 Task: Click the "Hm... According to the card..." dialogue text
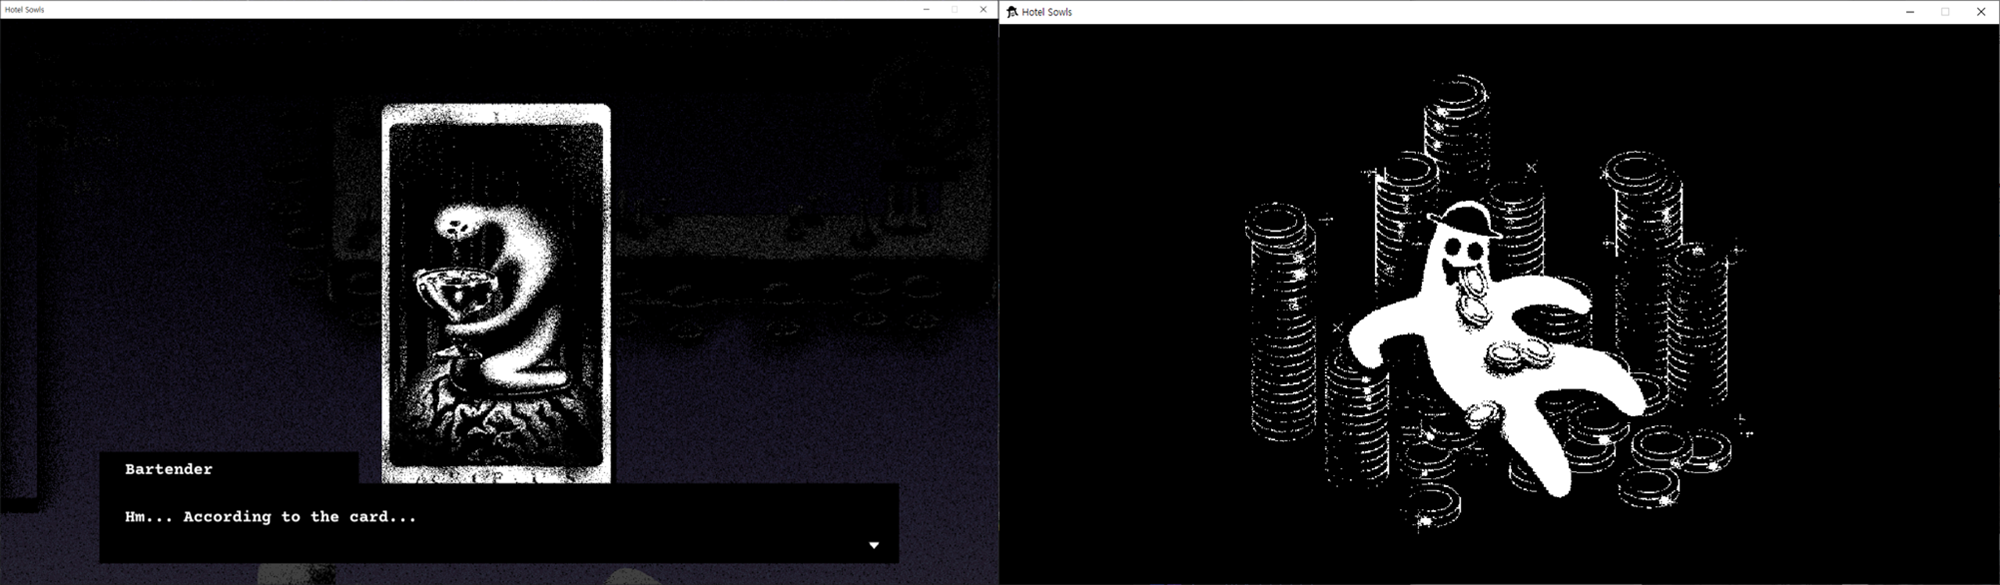(x=270, y=517)
